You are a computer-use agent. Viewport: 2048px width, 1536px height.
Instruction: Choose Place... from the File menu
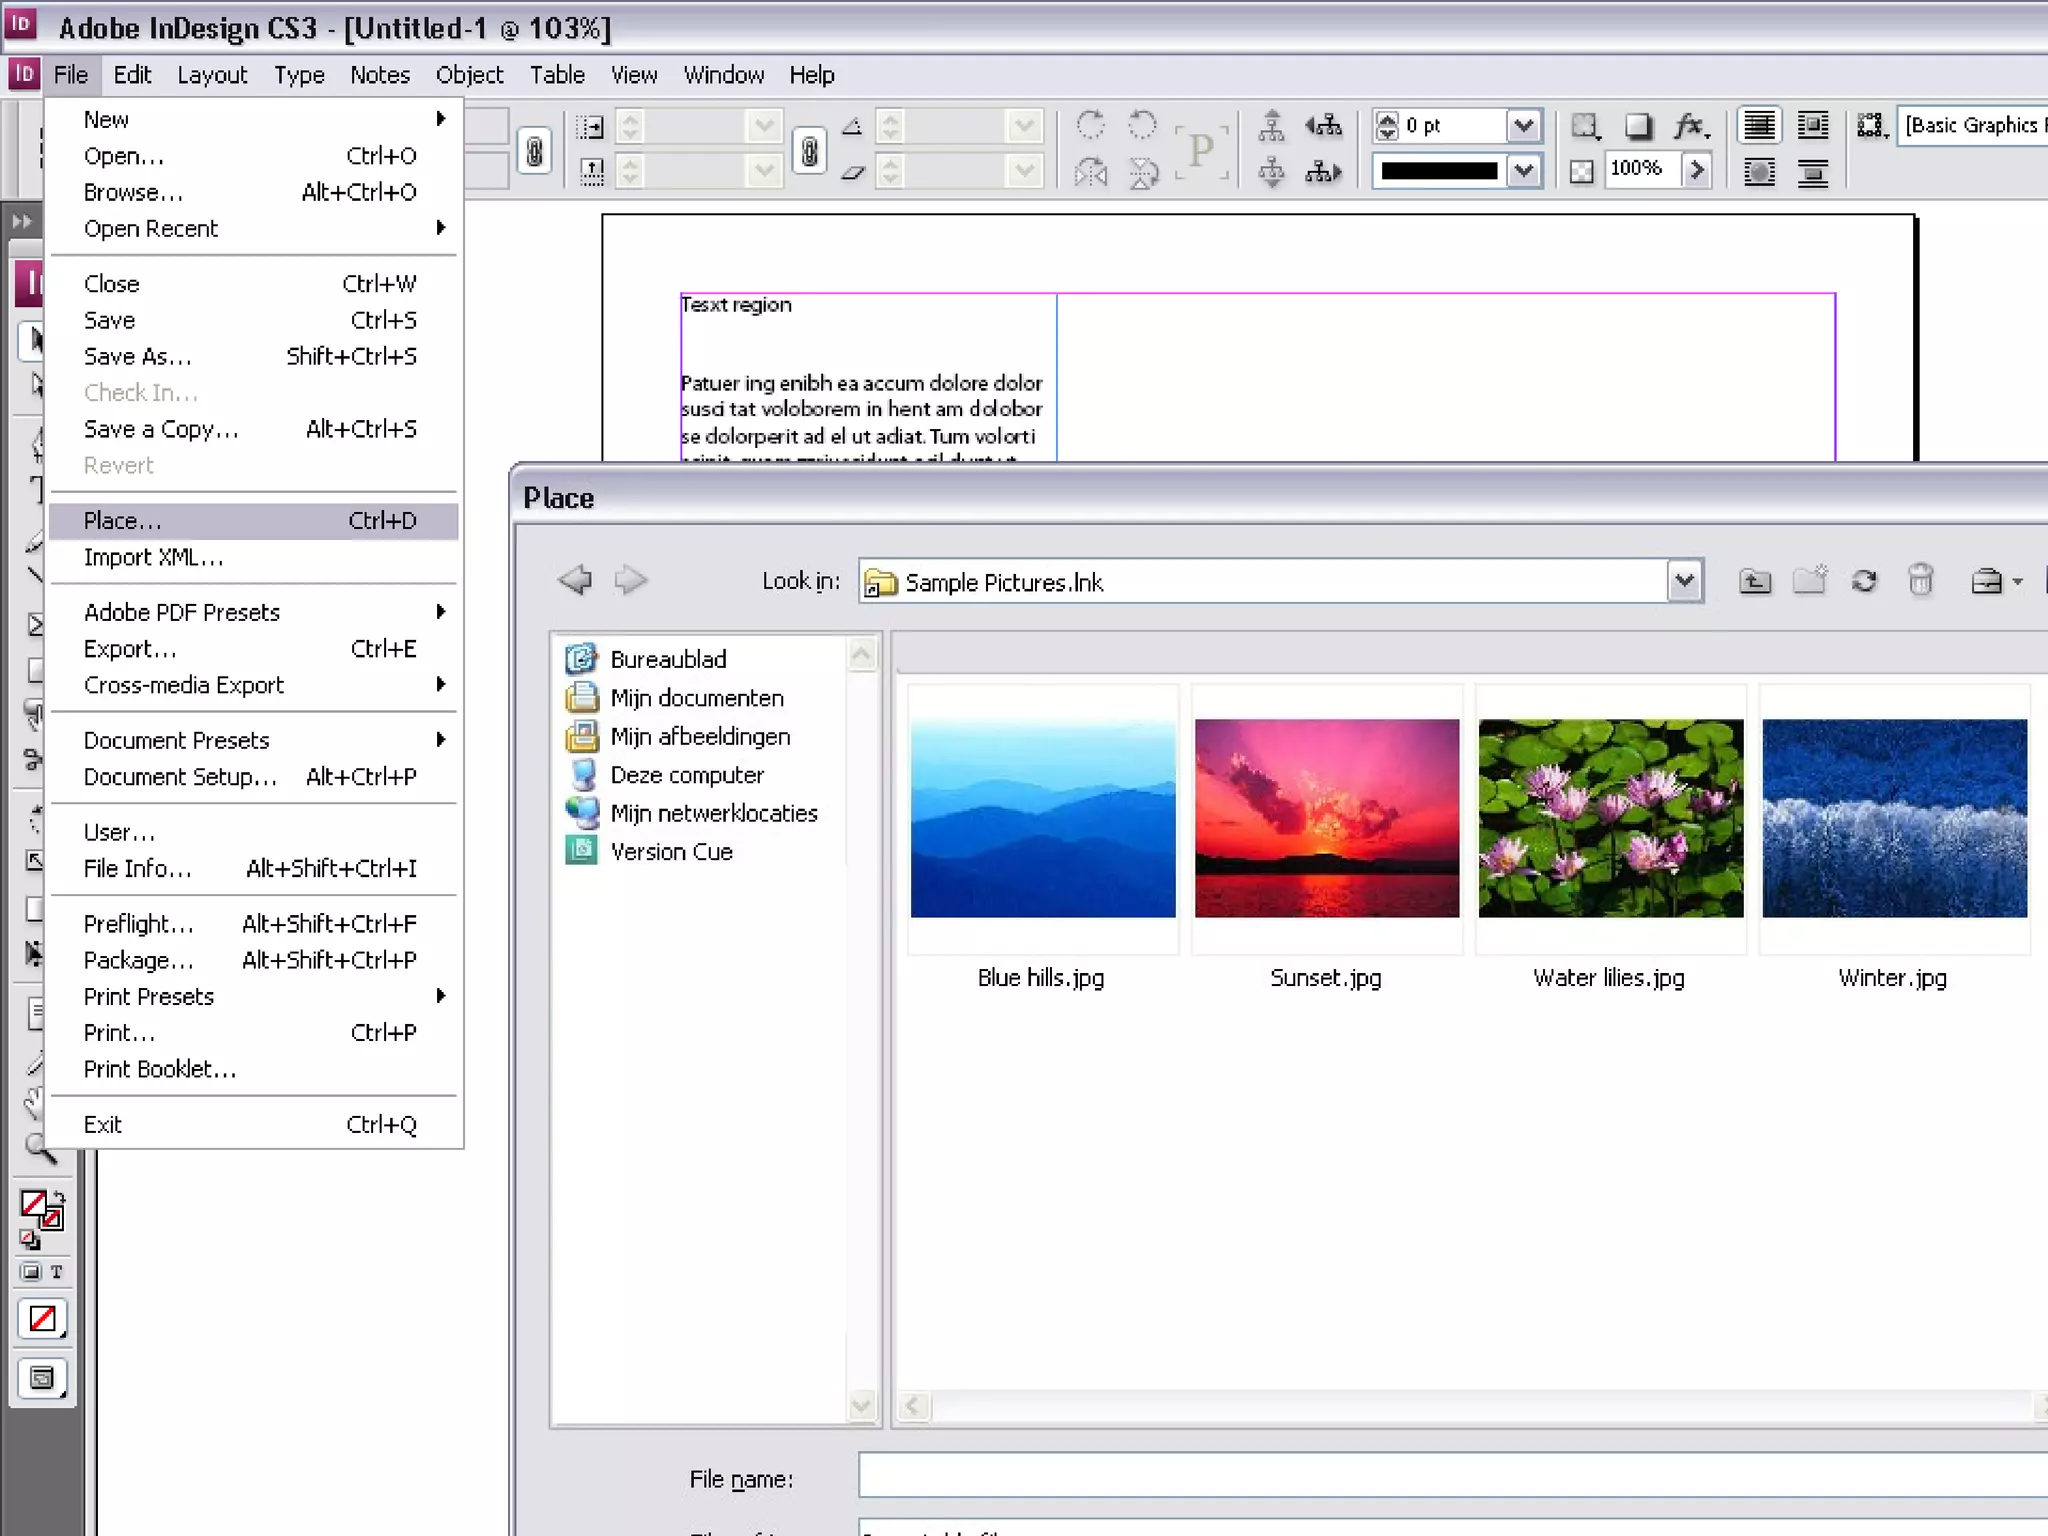pos(123,521)
